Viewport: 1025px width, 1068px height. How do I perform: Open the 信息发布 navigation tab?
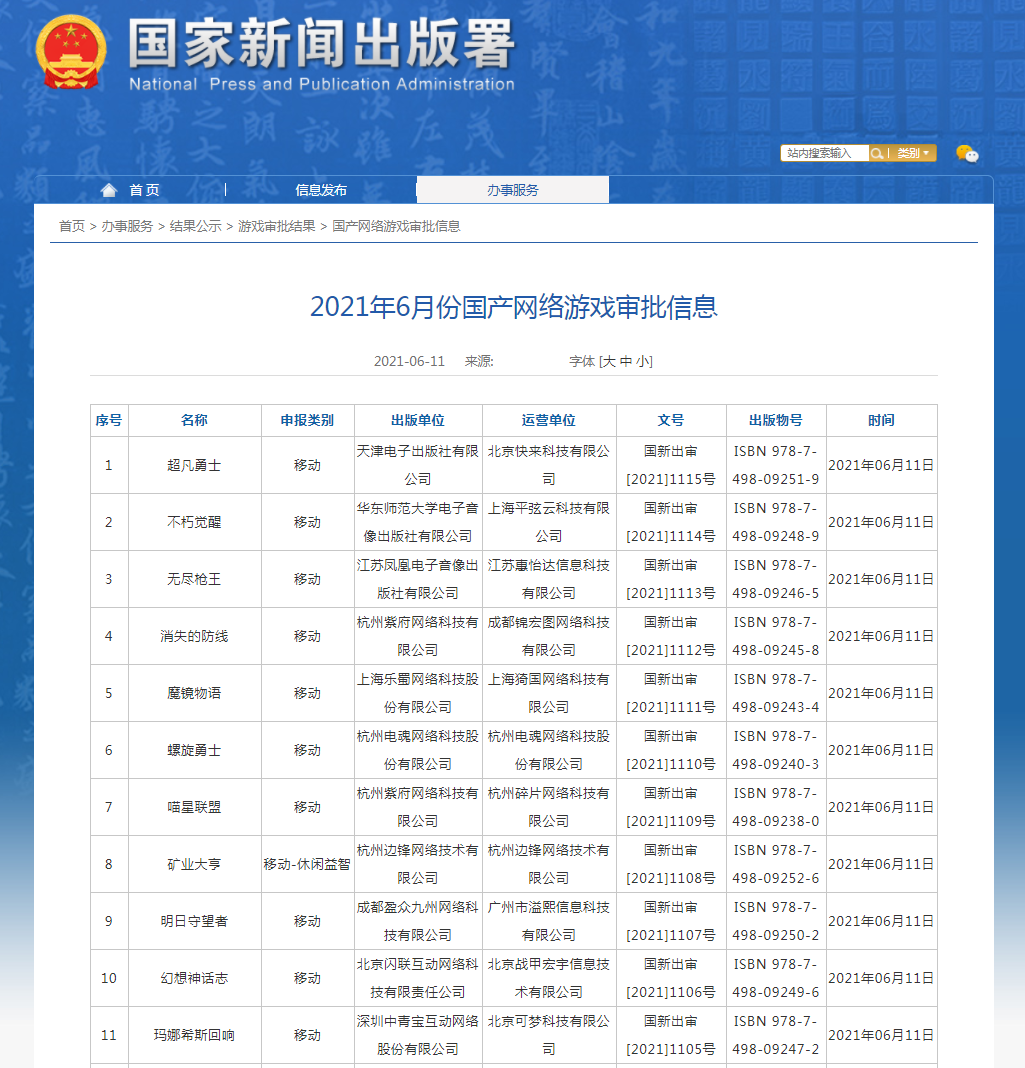(x=321, y=190)
